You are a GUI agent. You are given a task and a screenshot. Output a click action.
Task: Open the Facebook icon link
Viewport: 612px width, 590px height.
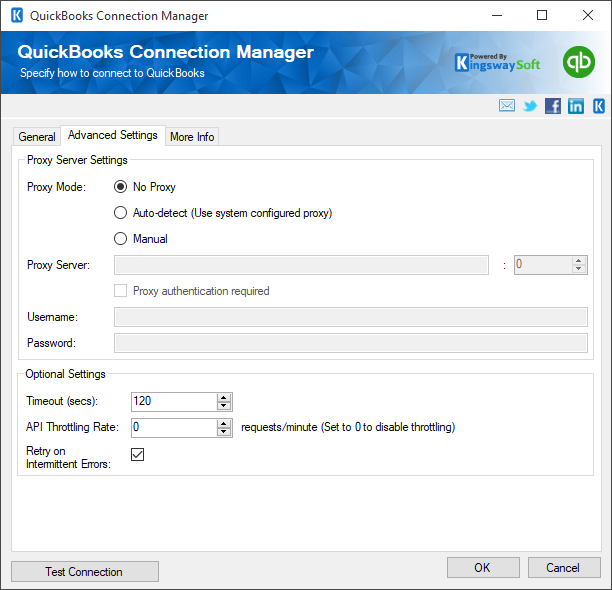553,106
